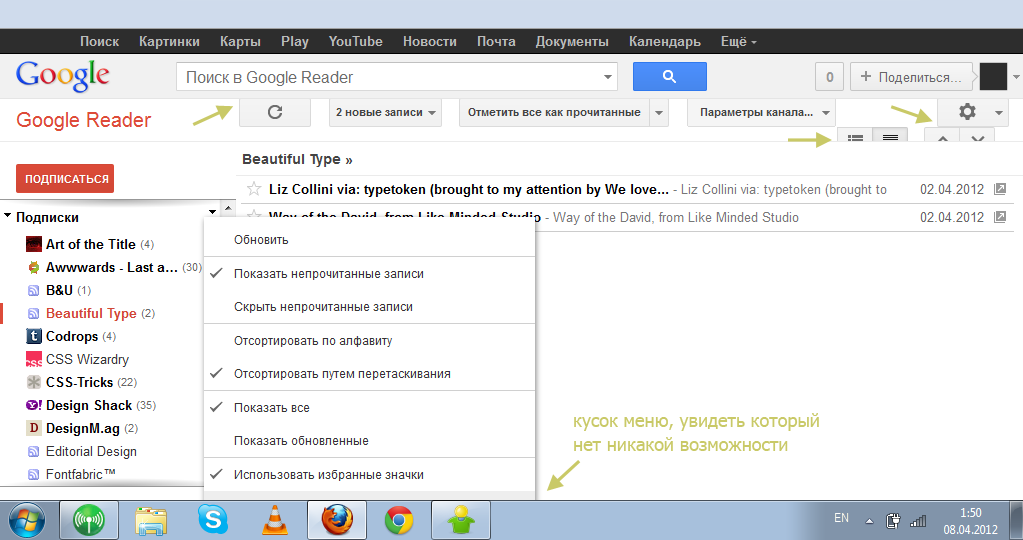Click the Codrops feed favicon
1023x540 pixels.
click(x=34, y=336)
